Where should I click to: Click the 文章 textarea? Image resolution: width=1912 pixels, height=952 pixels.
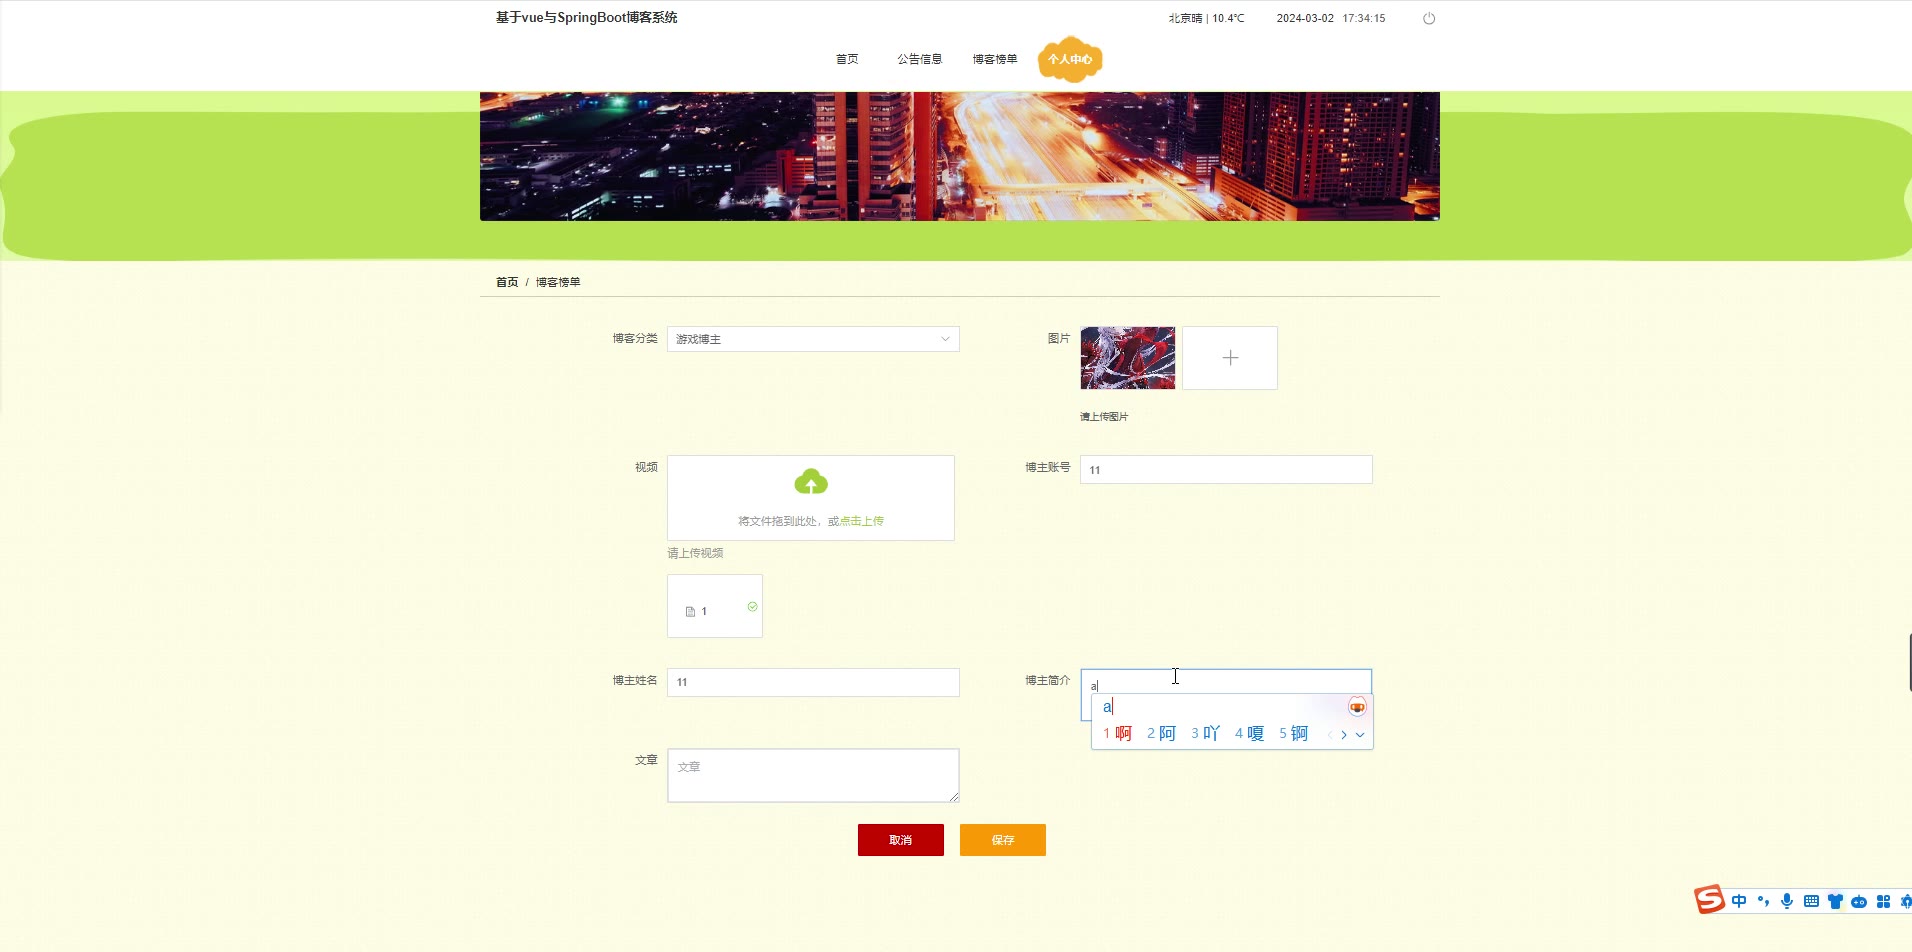813,775
